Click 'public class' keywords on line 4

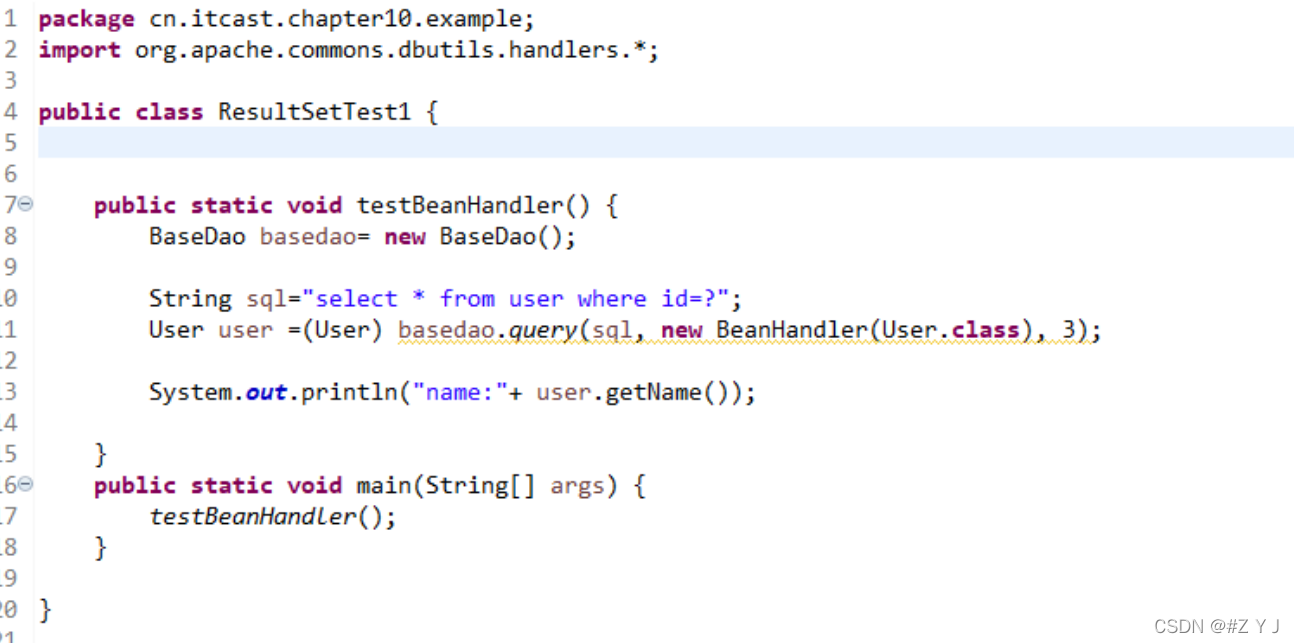click(121, 112)
